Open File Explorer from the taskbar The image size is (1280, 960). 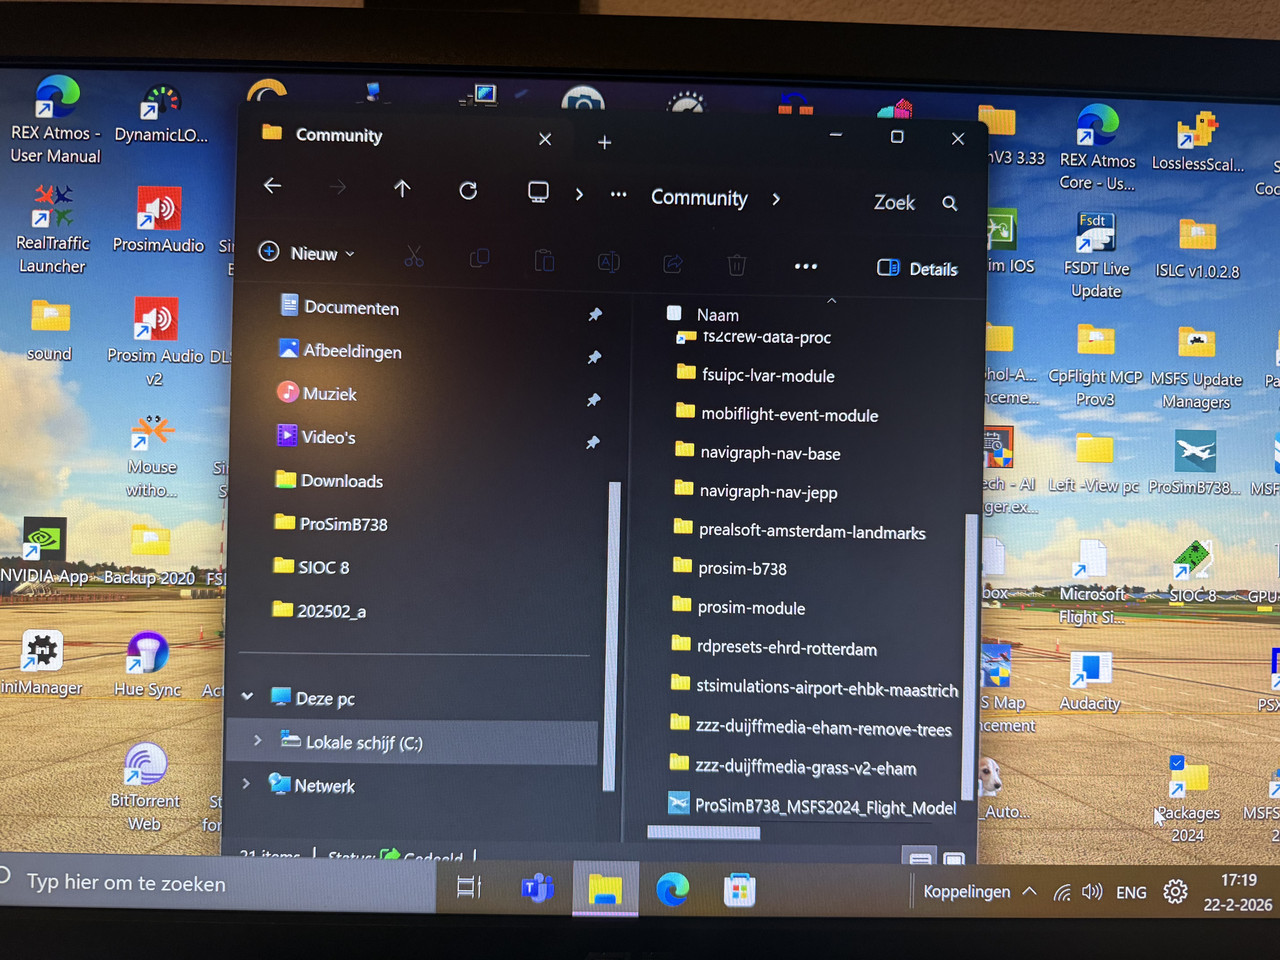(605, 888)
